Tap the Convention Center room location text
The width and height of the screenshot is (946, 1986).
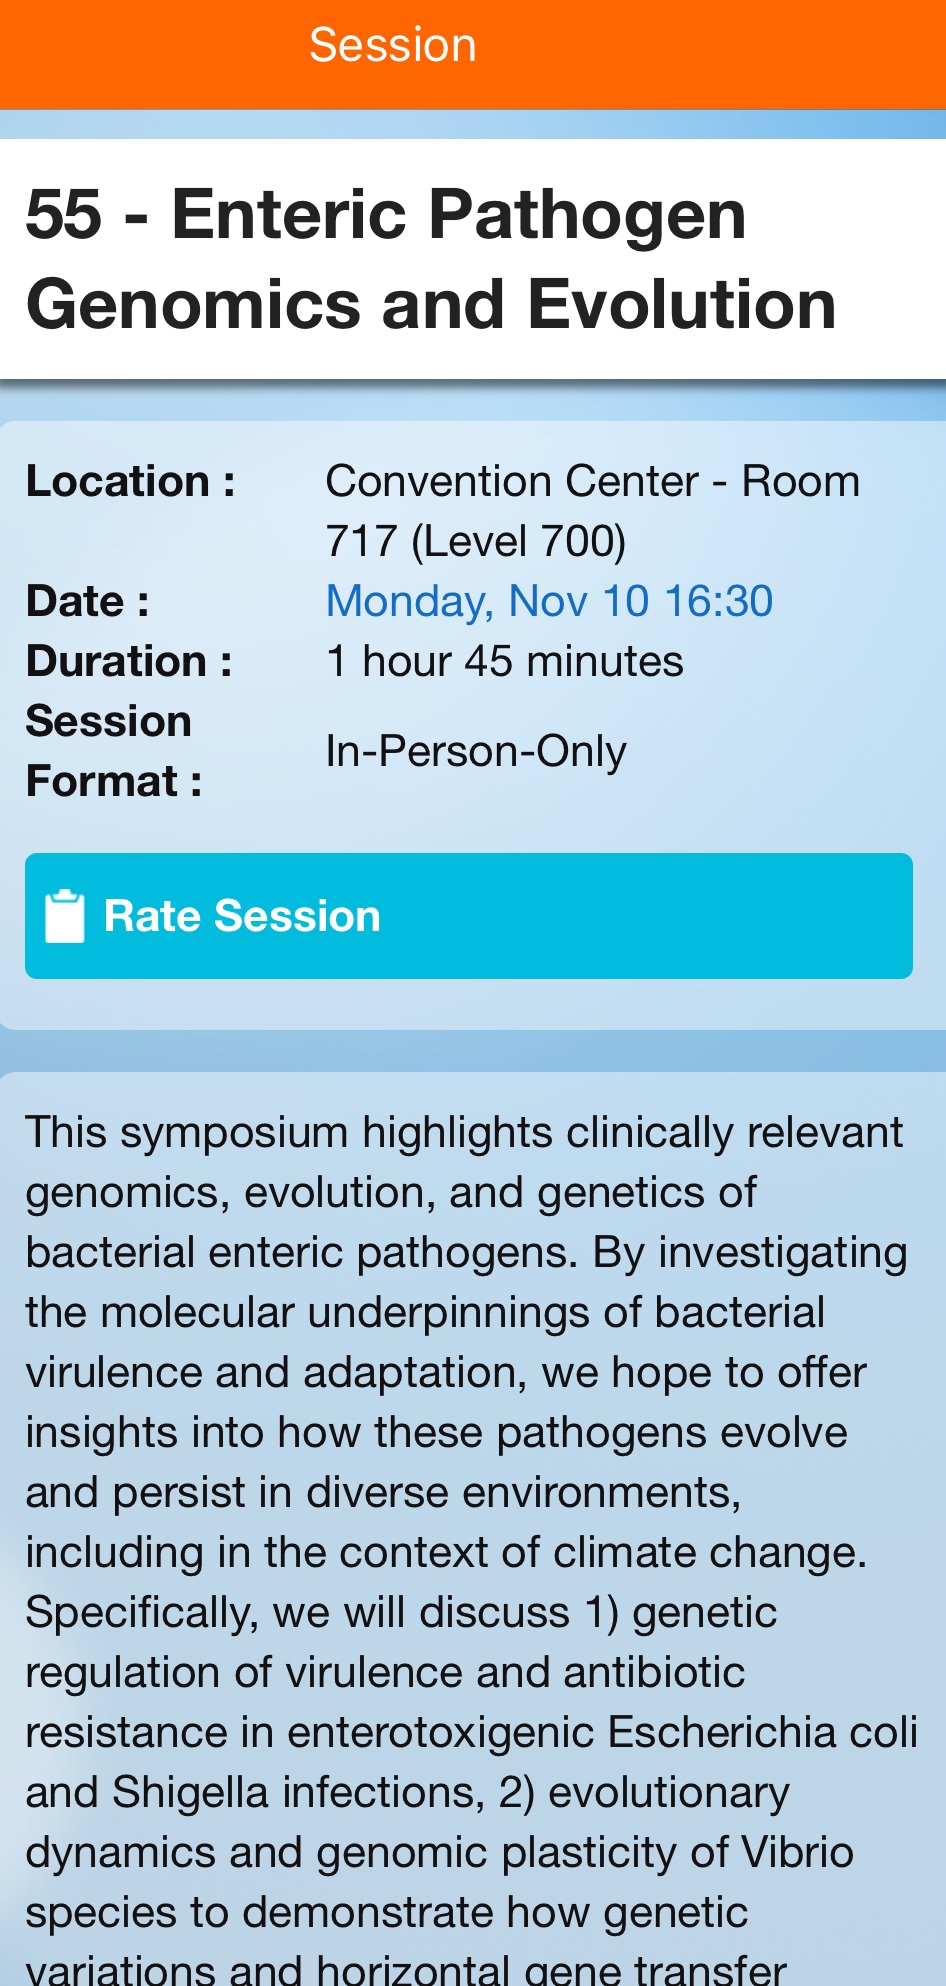pyautogui.click(x=592, y=482)
